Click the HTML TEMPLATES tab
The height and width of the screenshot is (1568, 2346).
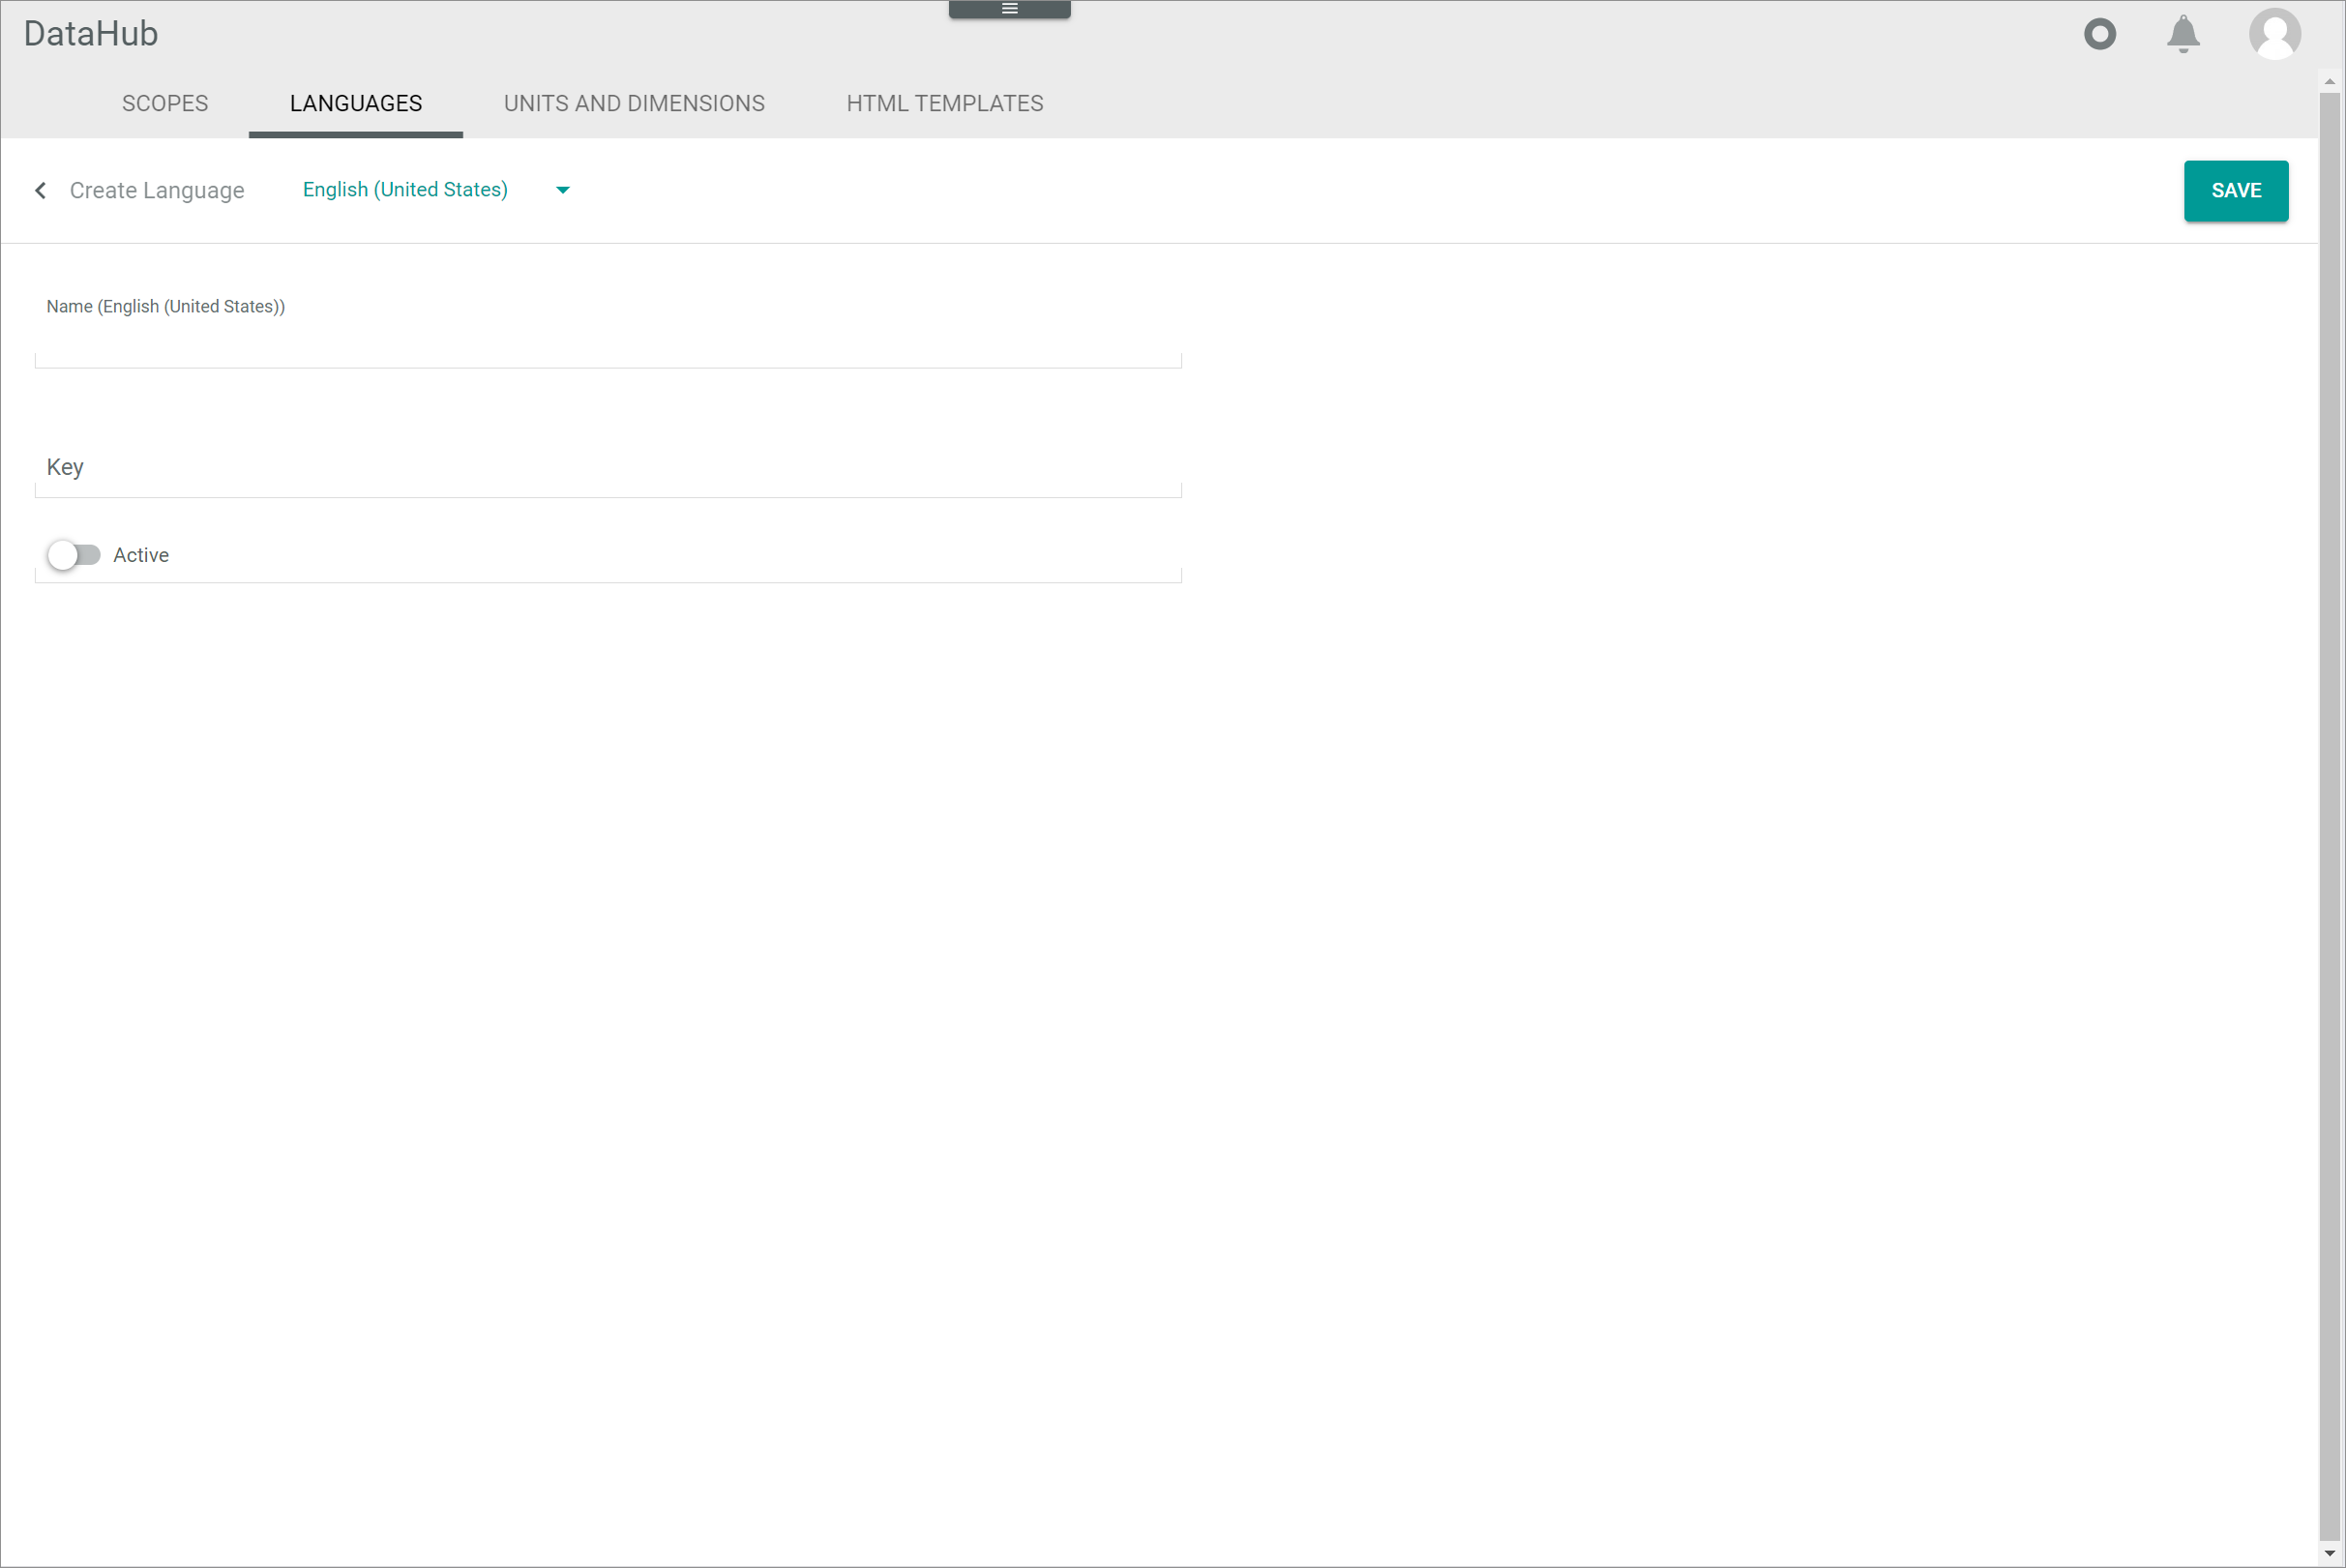coord(945,104)
